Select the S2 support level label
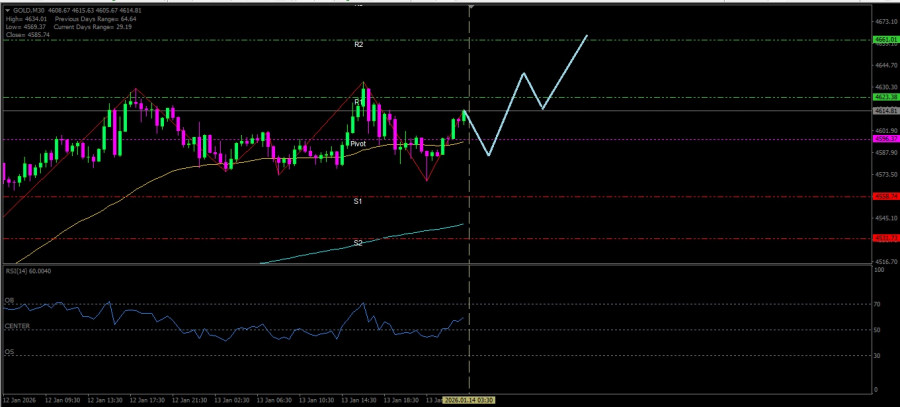This screenshot has height=407, width=900. coord(357,243)
